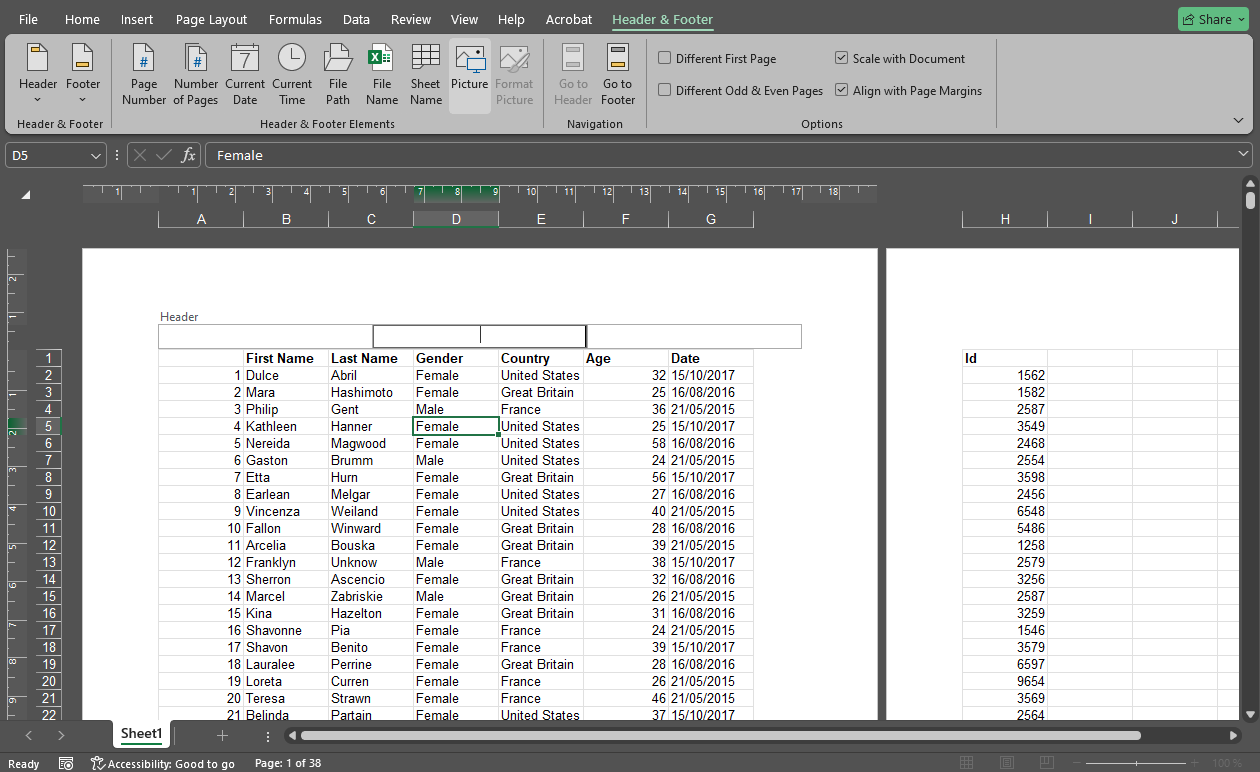Select column D header
This screenshot has width=1260, height=772.
point(456,219)
